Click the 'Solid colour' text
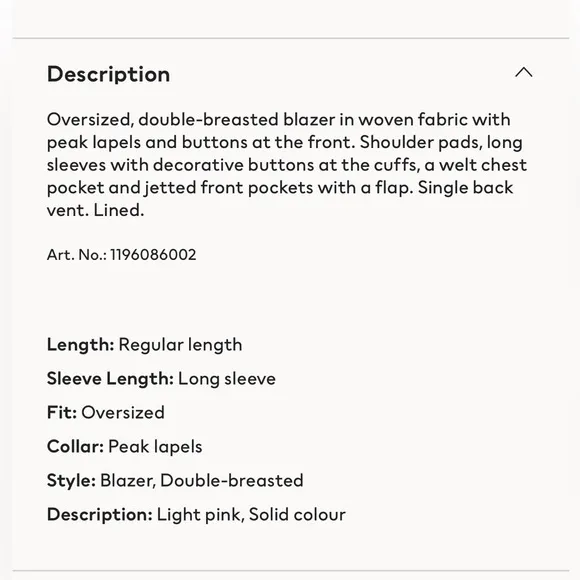This screenshot has width=580, height=580. click(x=297, y=515)
